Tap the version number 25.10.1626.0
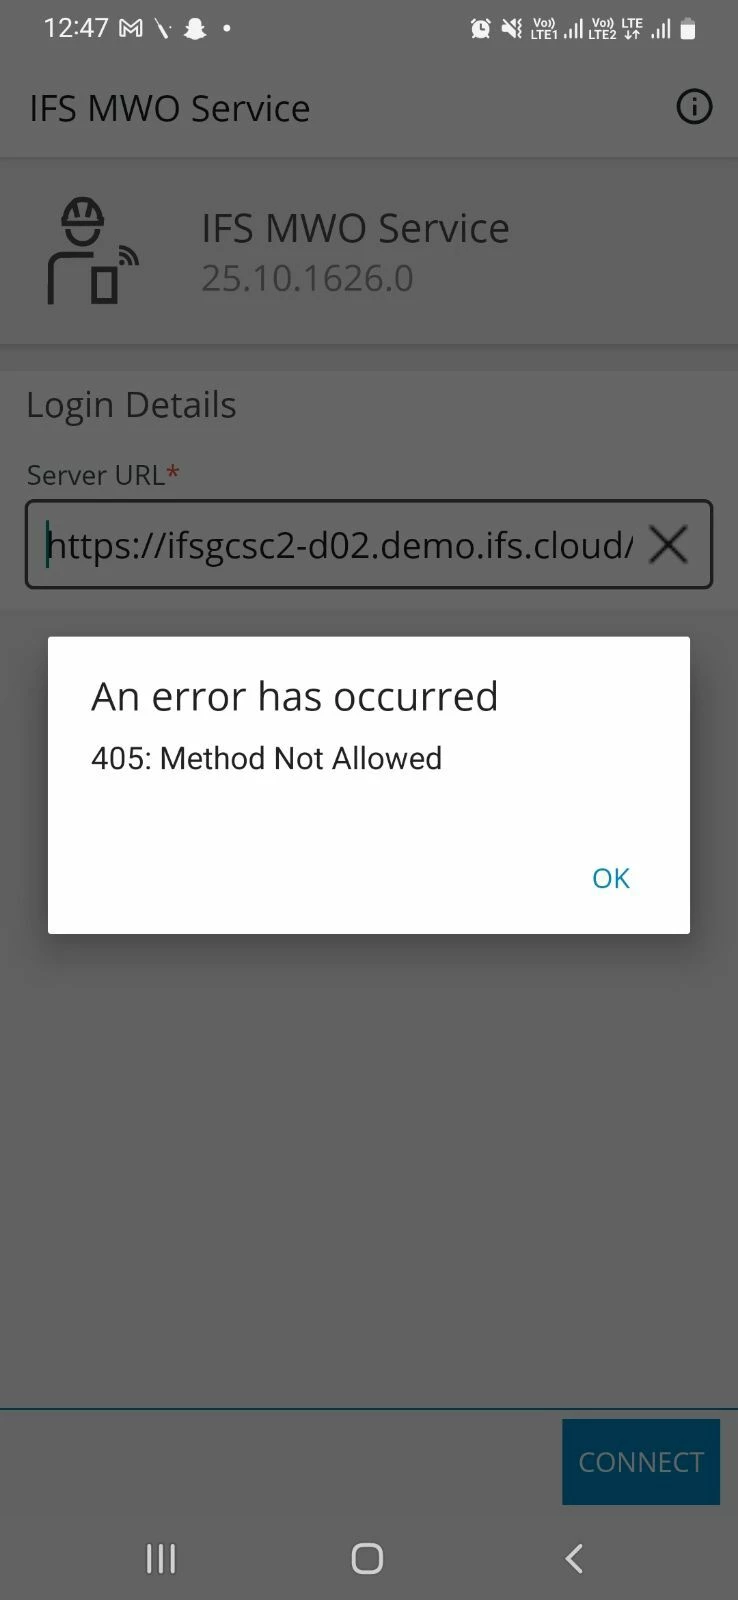Screen dimensions: 738x1600 pos(307,278)
